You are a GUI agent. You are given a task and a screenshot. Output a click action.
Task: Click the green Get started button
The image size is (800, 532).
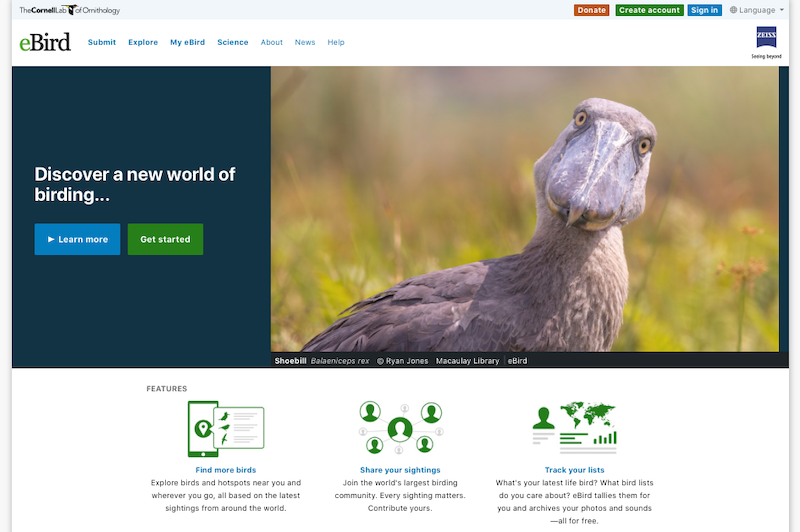tap(165, 239)
